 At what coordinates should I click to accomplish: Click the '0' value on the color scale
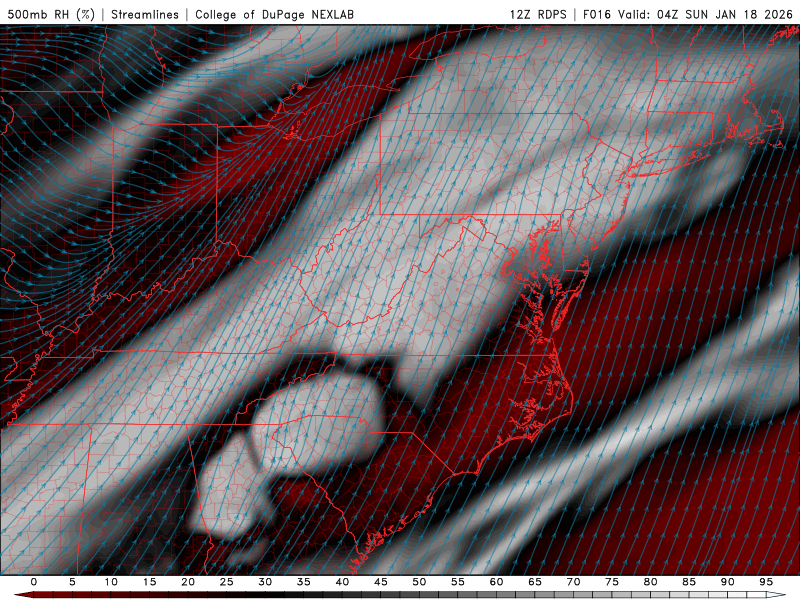[x=34, y=582]
